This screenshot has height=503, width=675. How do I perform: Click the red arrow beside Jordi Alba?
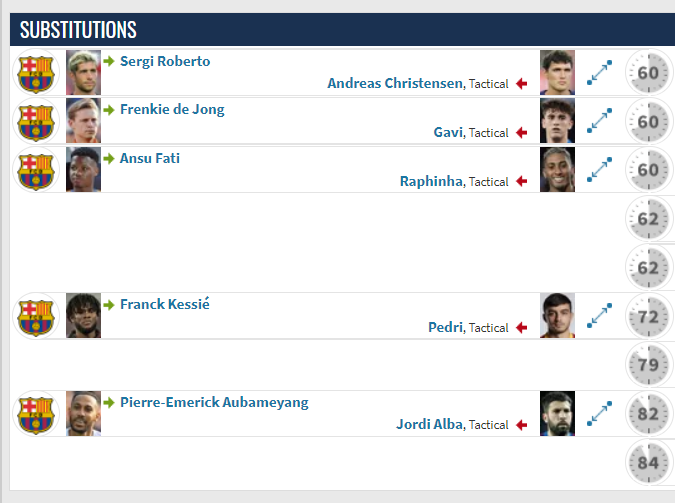click(x=522, y=425)
